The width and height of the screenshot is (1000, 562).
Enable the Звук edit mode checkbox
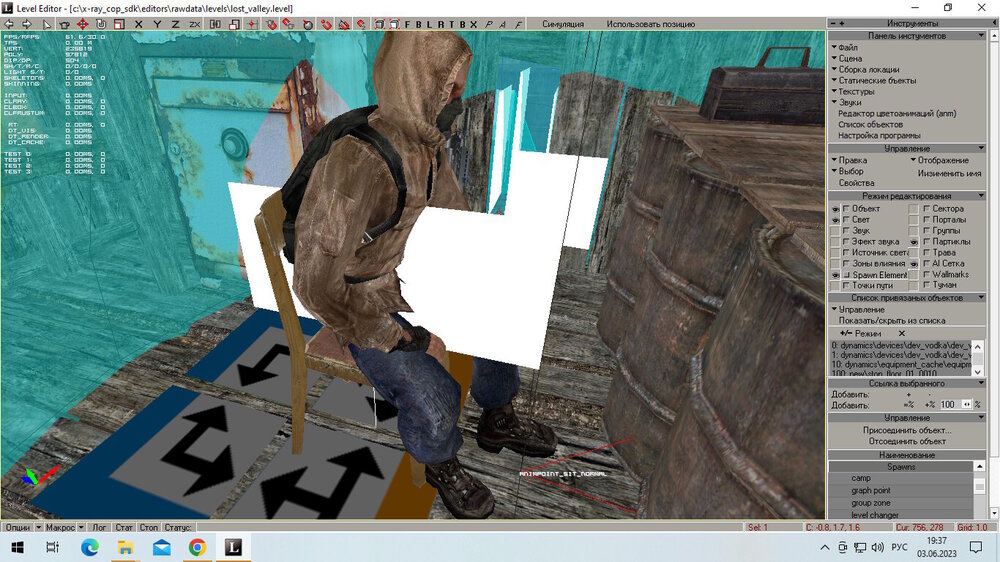coord(846,231)
